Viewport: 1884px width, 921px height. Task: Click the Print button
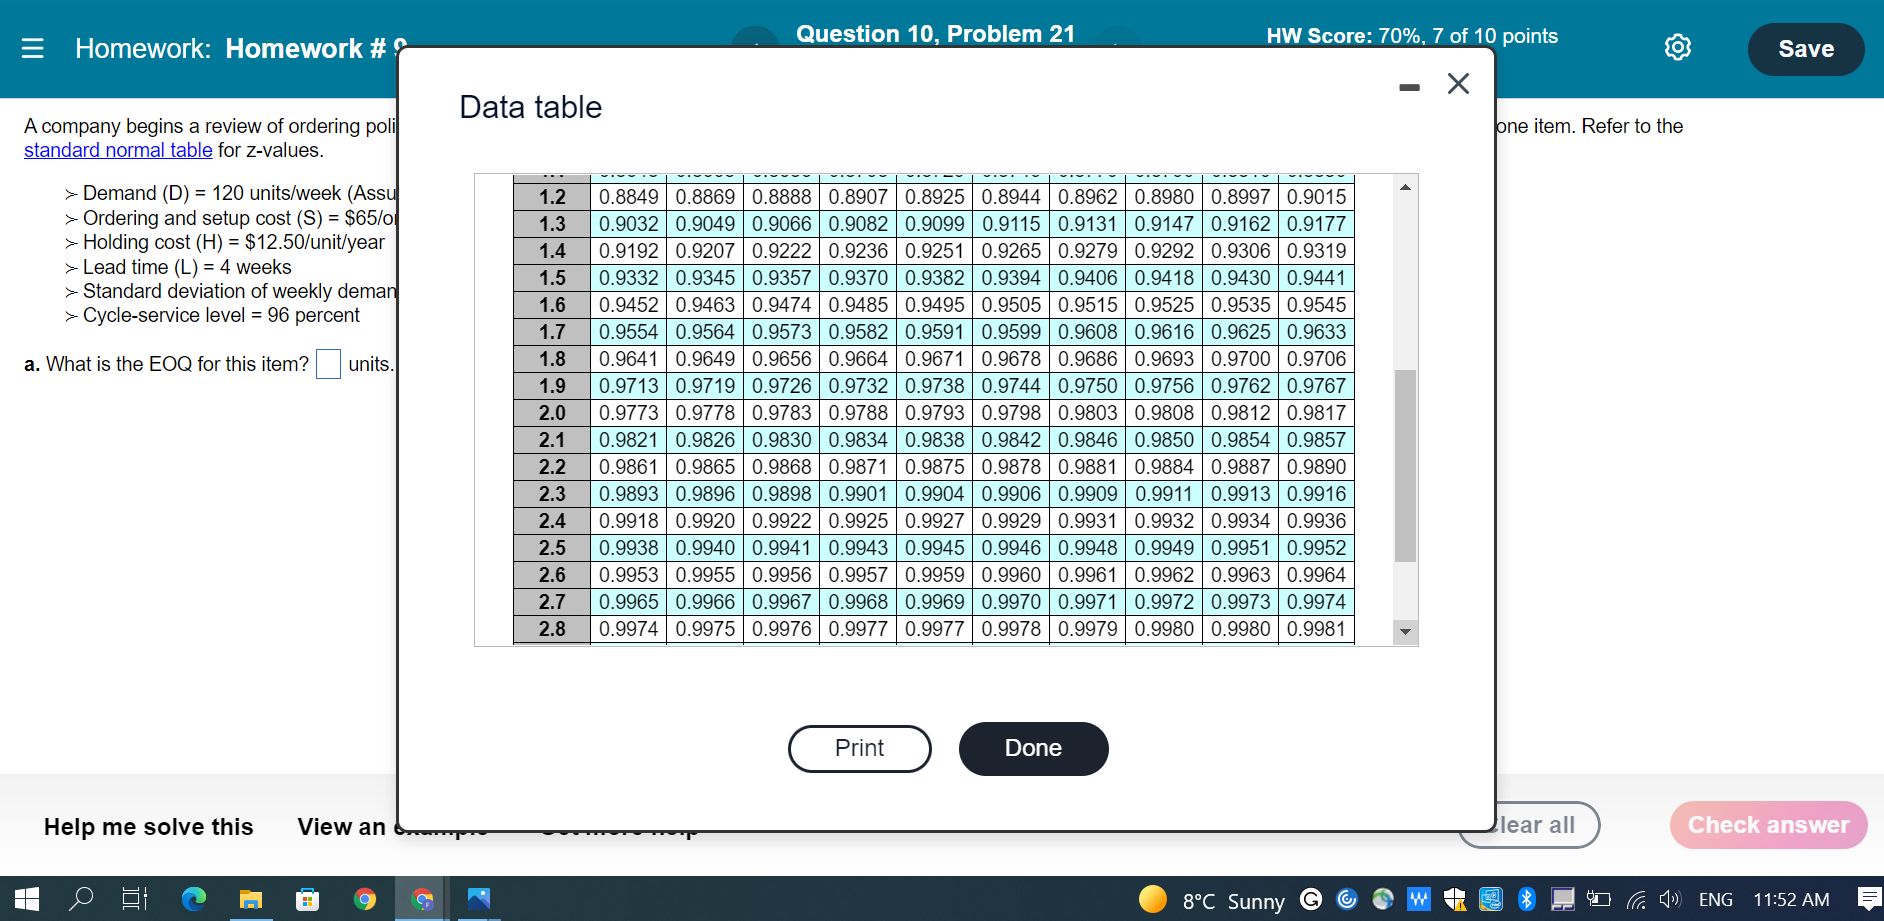pyautogui.click(x=859, y=748)
